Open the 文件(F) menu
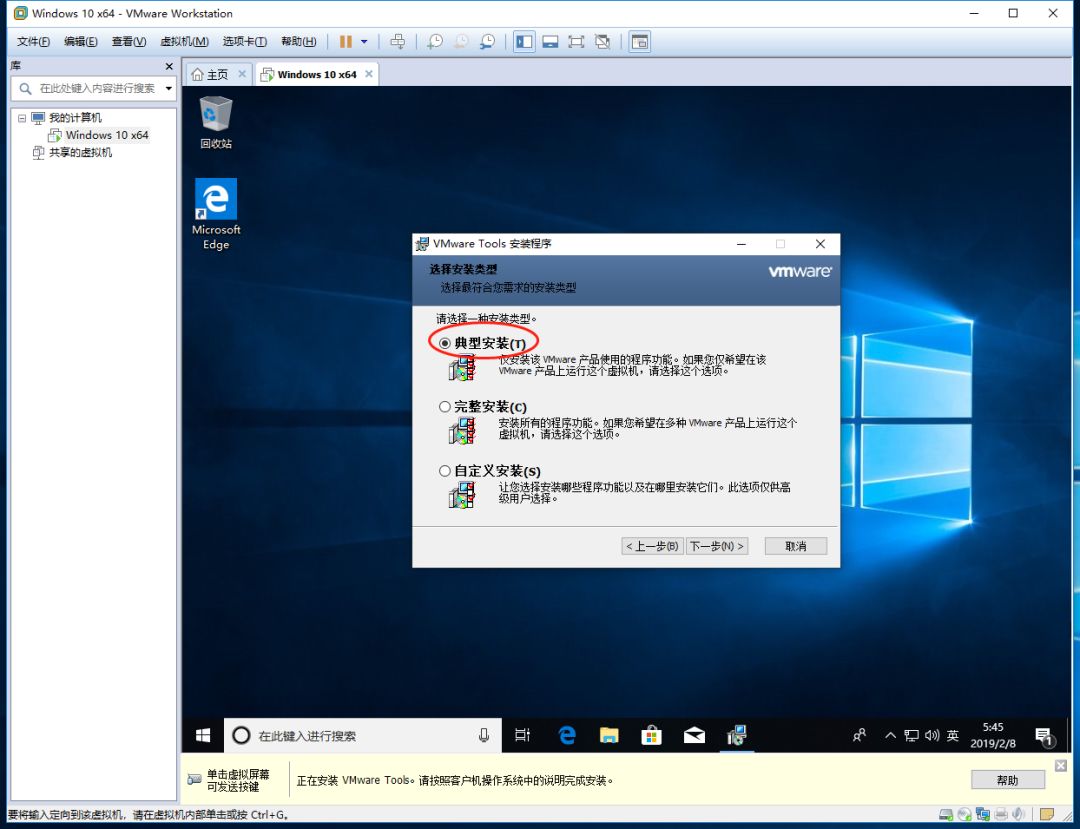The image size is (1080, 829). pos(33,41)
